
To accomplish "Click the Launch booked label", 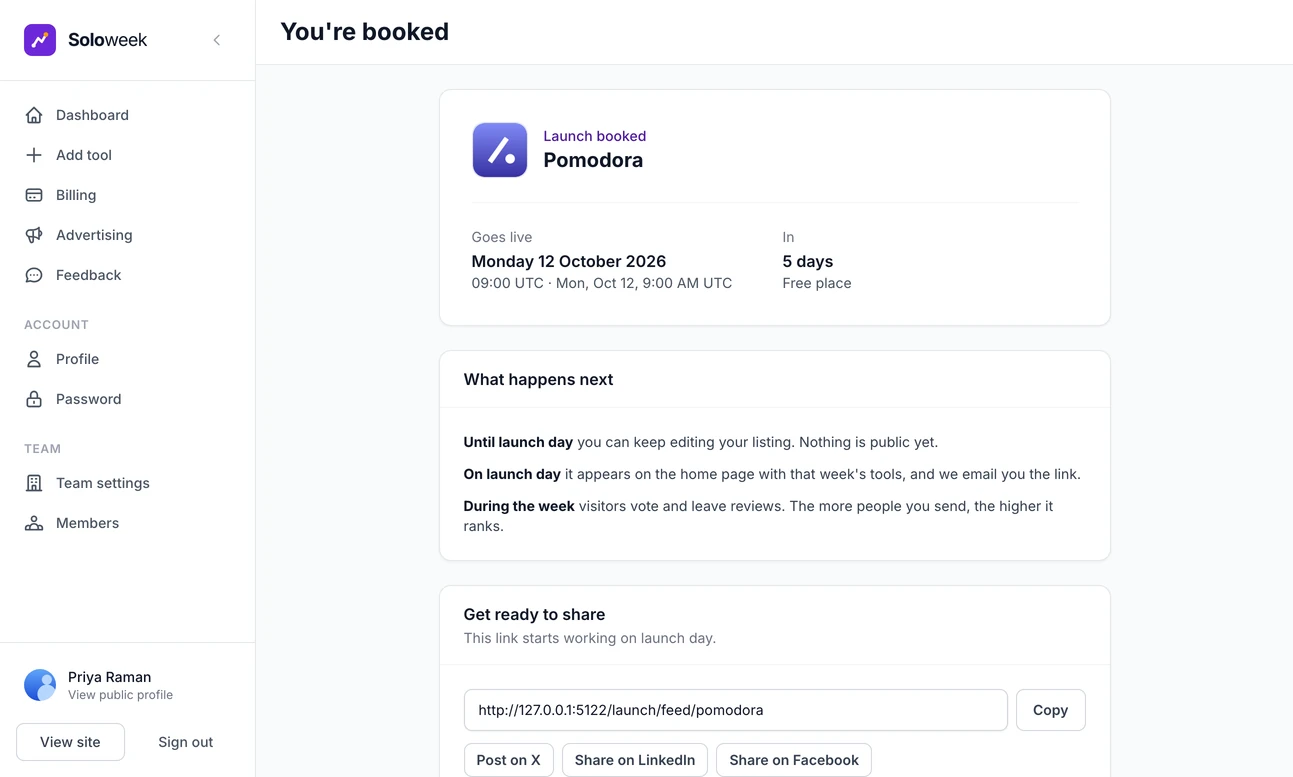I will [x=595, y=136].
